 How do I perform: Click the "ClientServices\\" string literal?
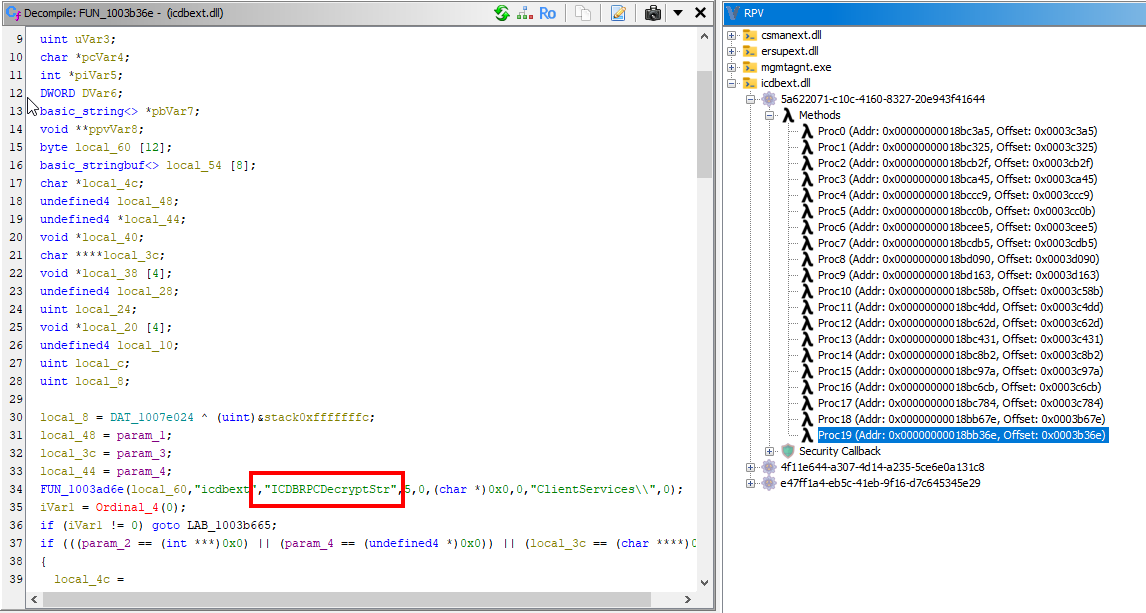click(594, 490)
